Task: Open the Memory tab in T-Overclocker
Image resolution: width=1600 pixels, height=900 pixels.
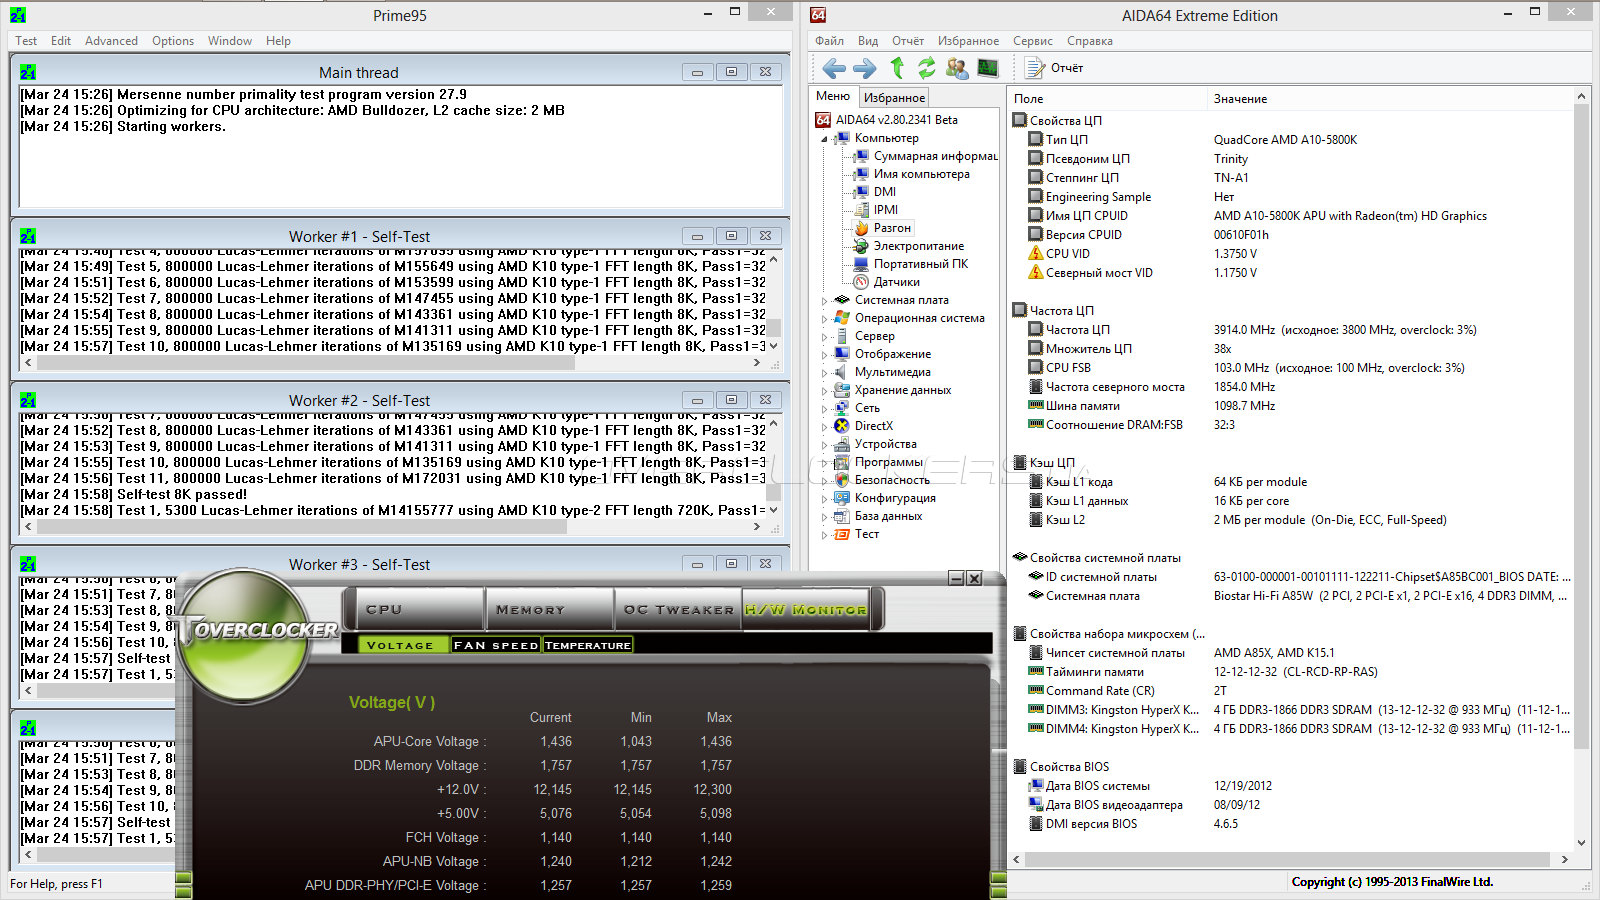Action: pos(548,609)
